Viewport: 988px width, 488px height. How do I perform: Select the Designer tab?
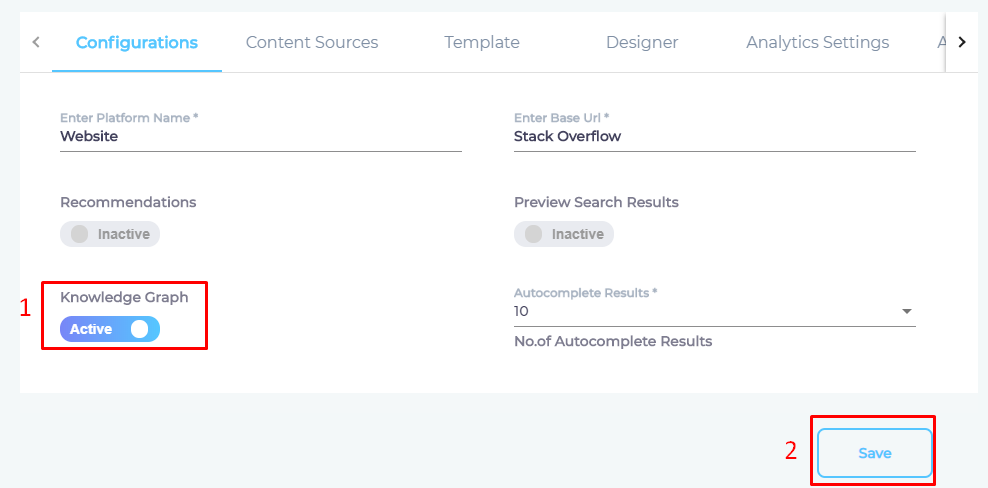[642, 43]
